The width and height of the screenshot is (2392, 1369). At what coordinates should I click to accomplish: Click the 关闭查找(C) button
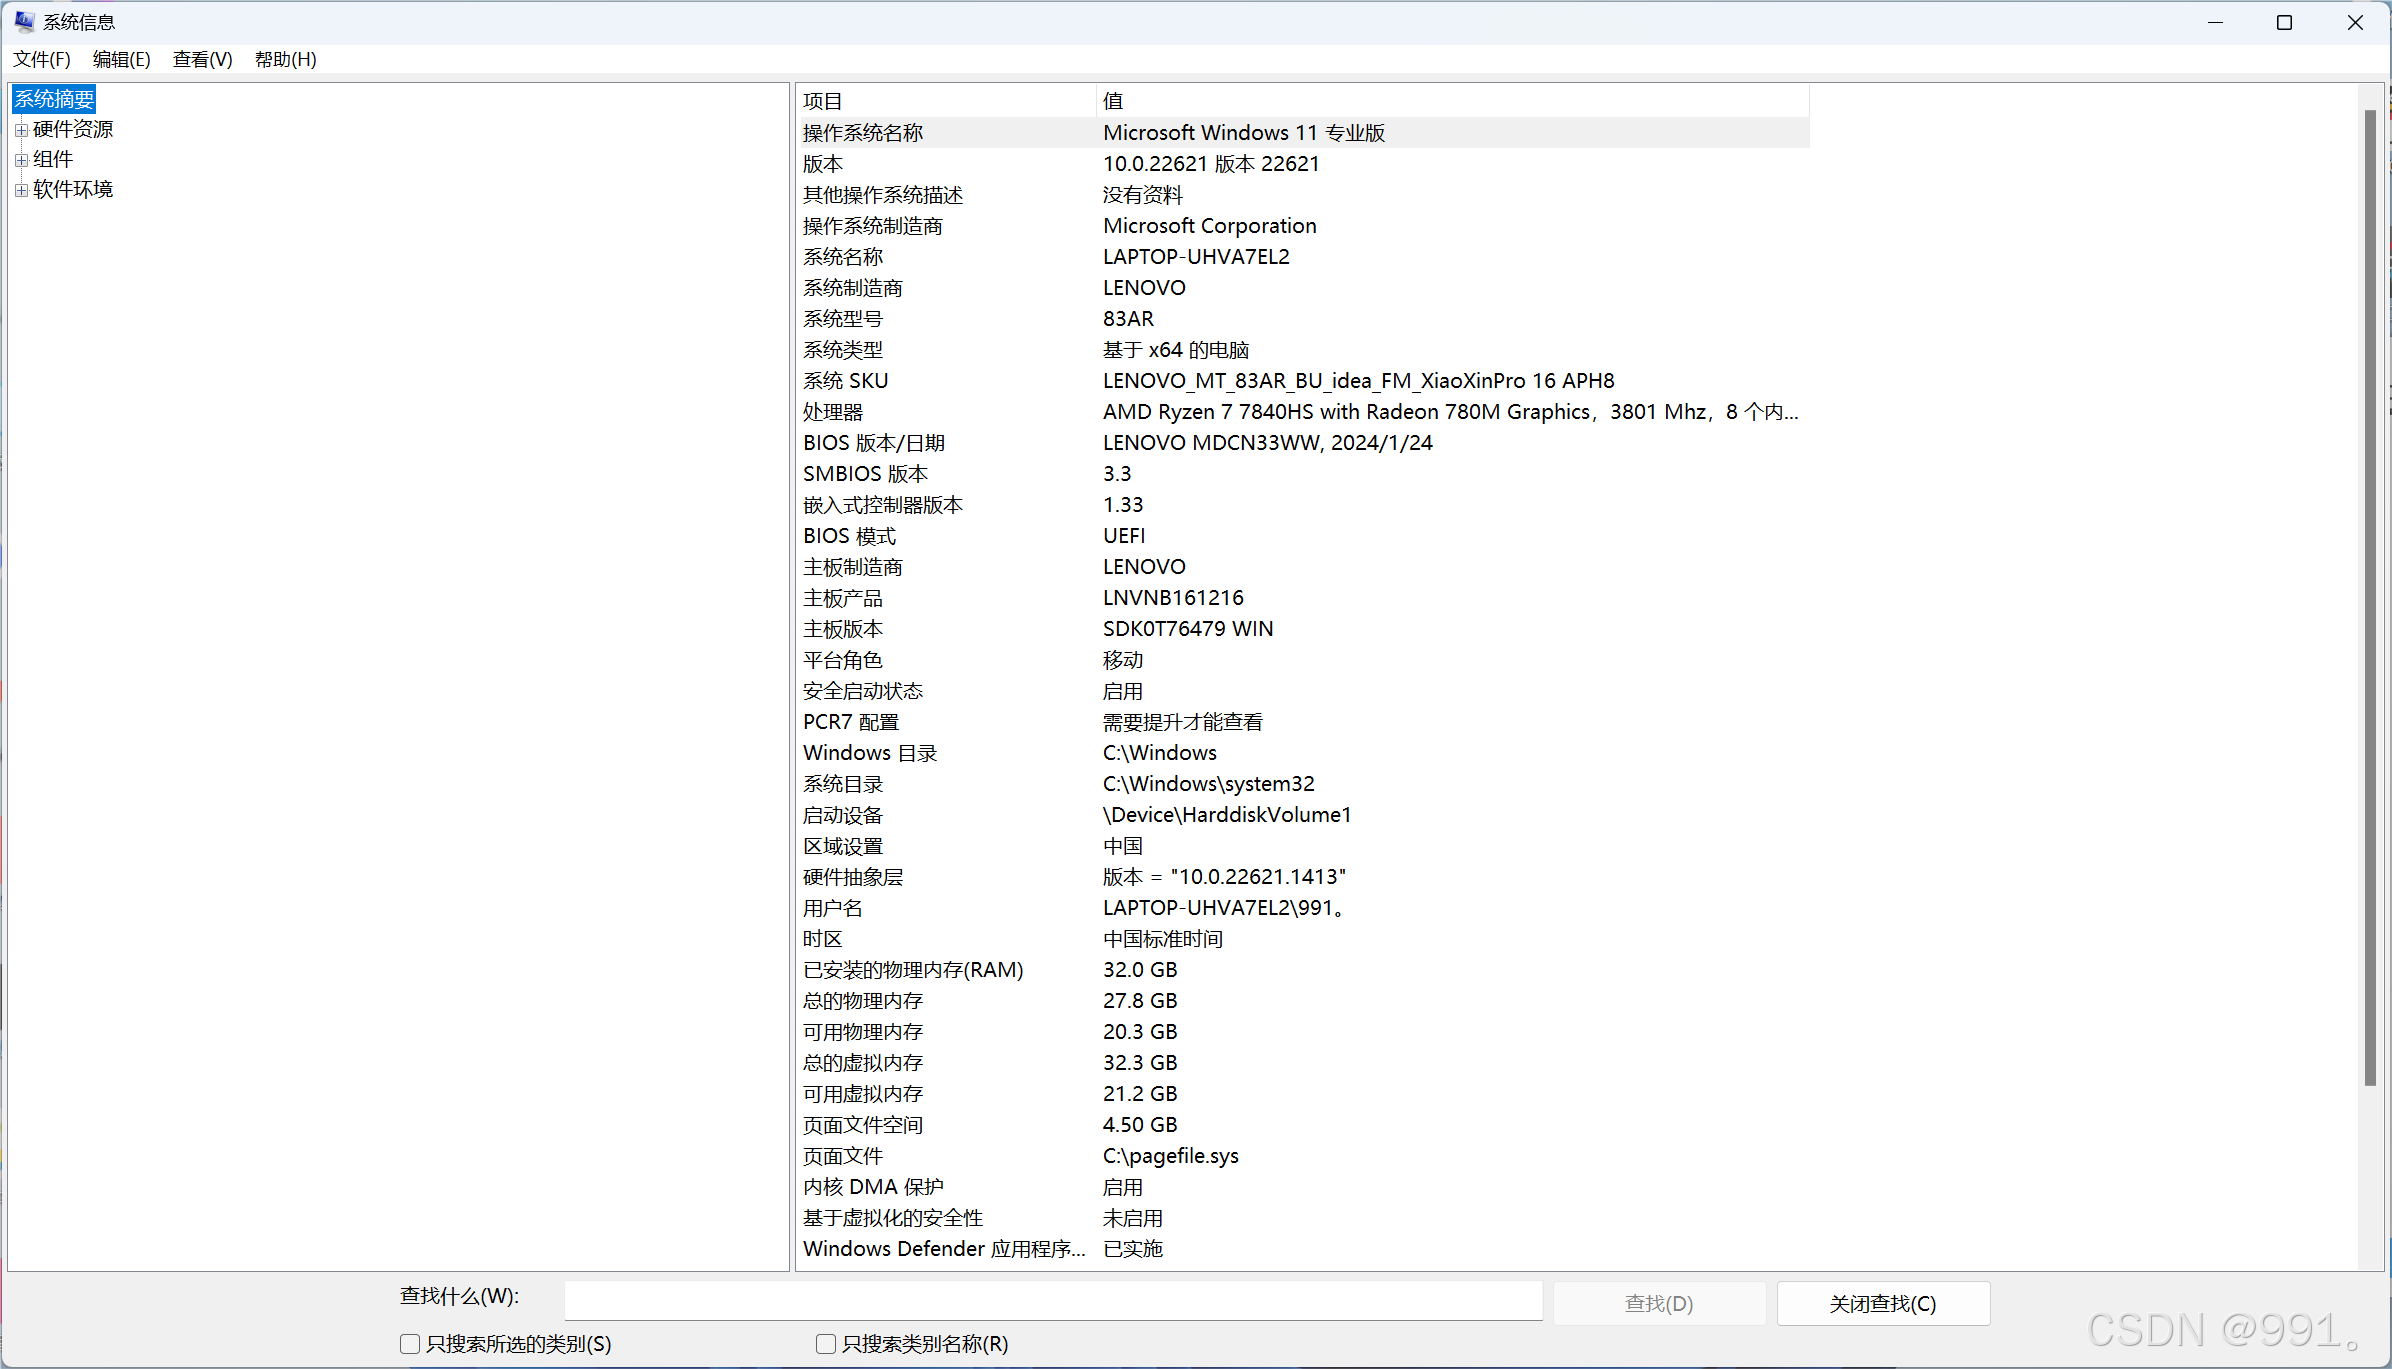[1882, 1304]
